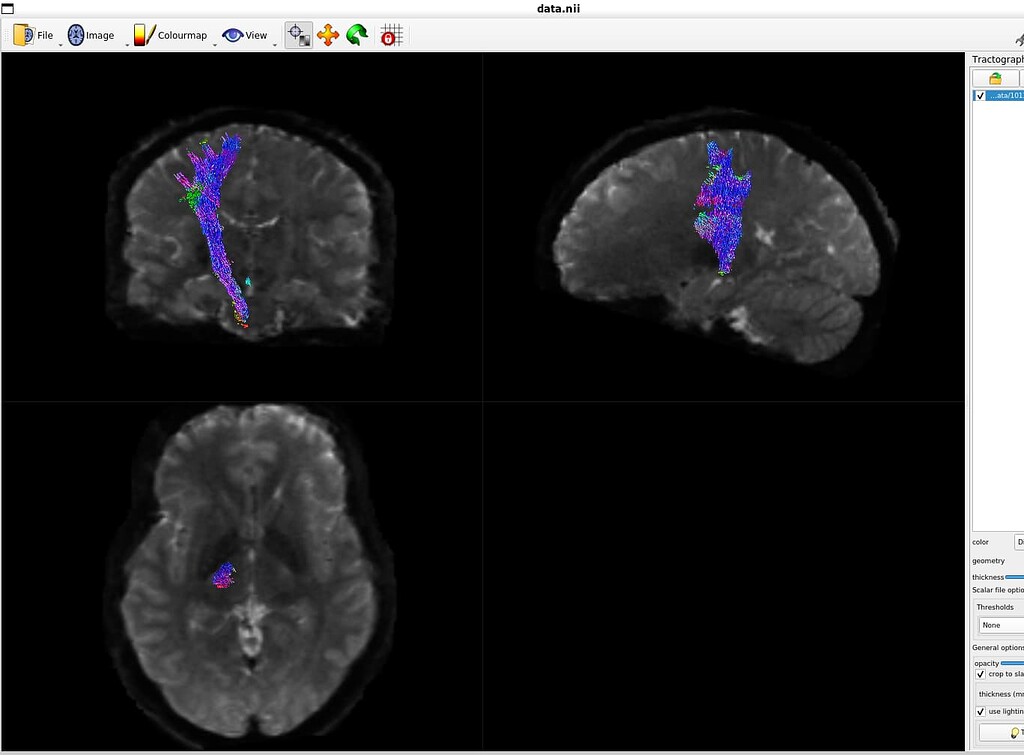The image size is (1024, 755).
Task: Toggle the crop to slab checkbox
Action: pos(980,674)
